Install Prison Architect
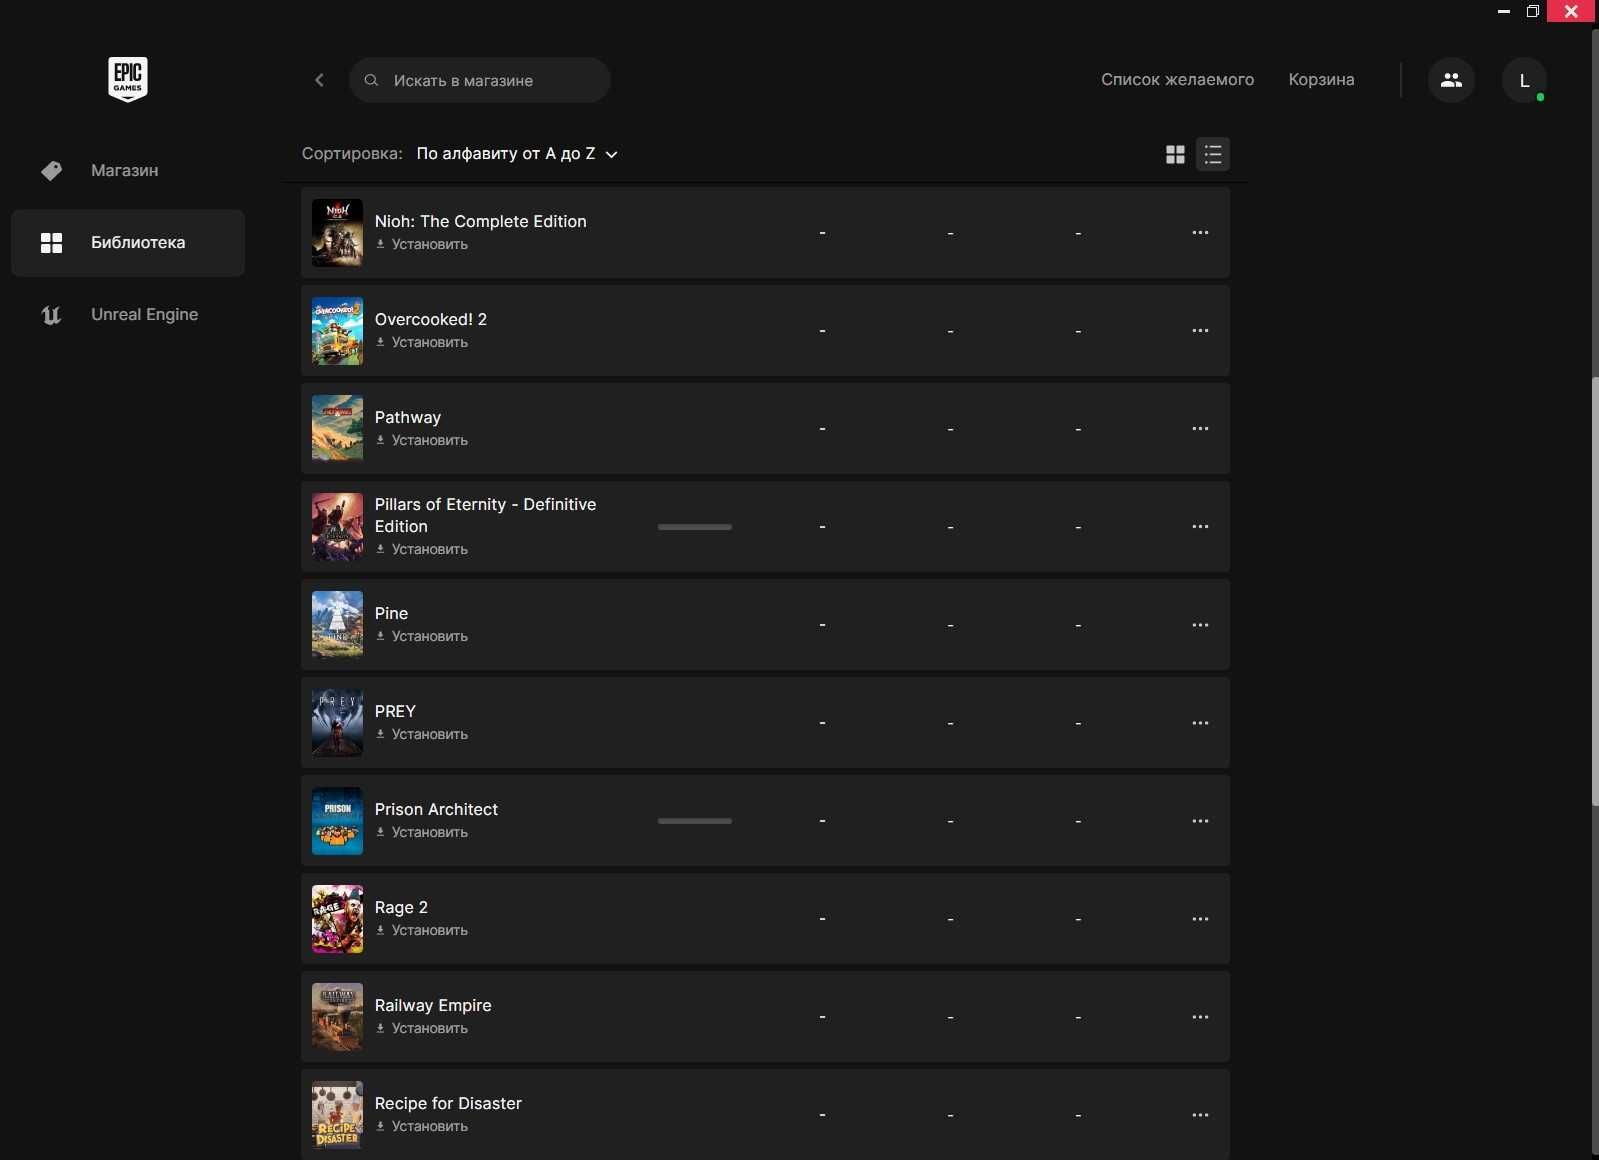 tap(422, 833)
